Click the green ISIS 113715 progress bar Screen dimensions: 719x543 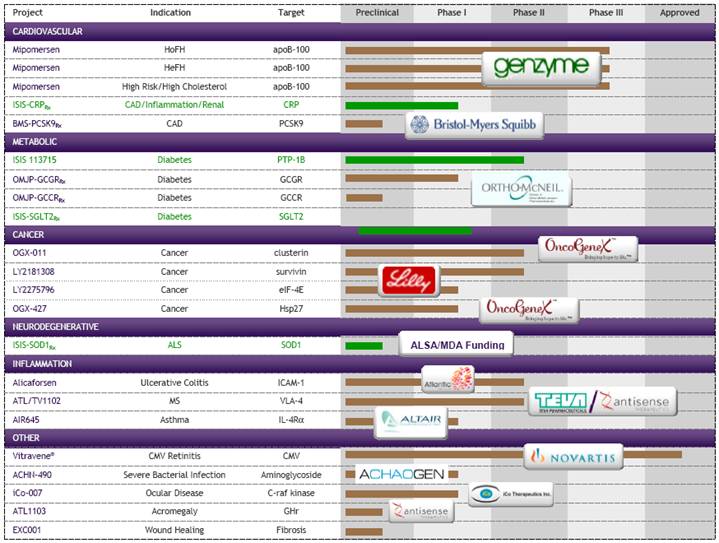coord(434,160)
